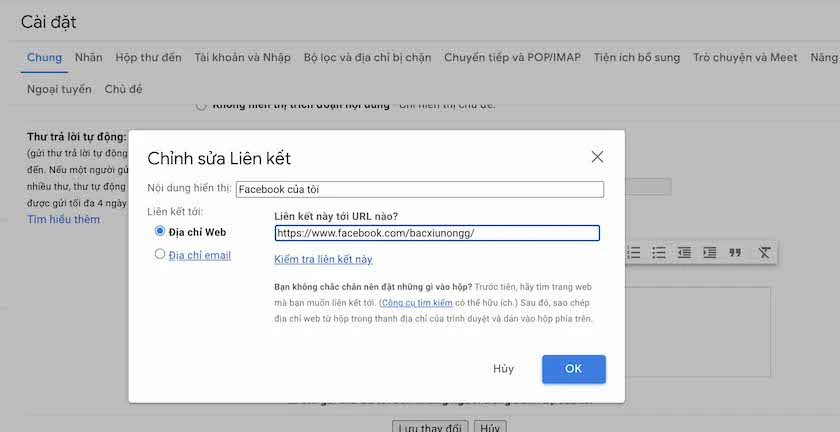Click Hủy button below settings page

coord(490,428)
